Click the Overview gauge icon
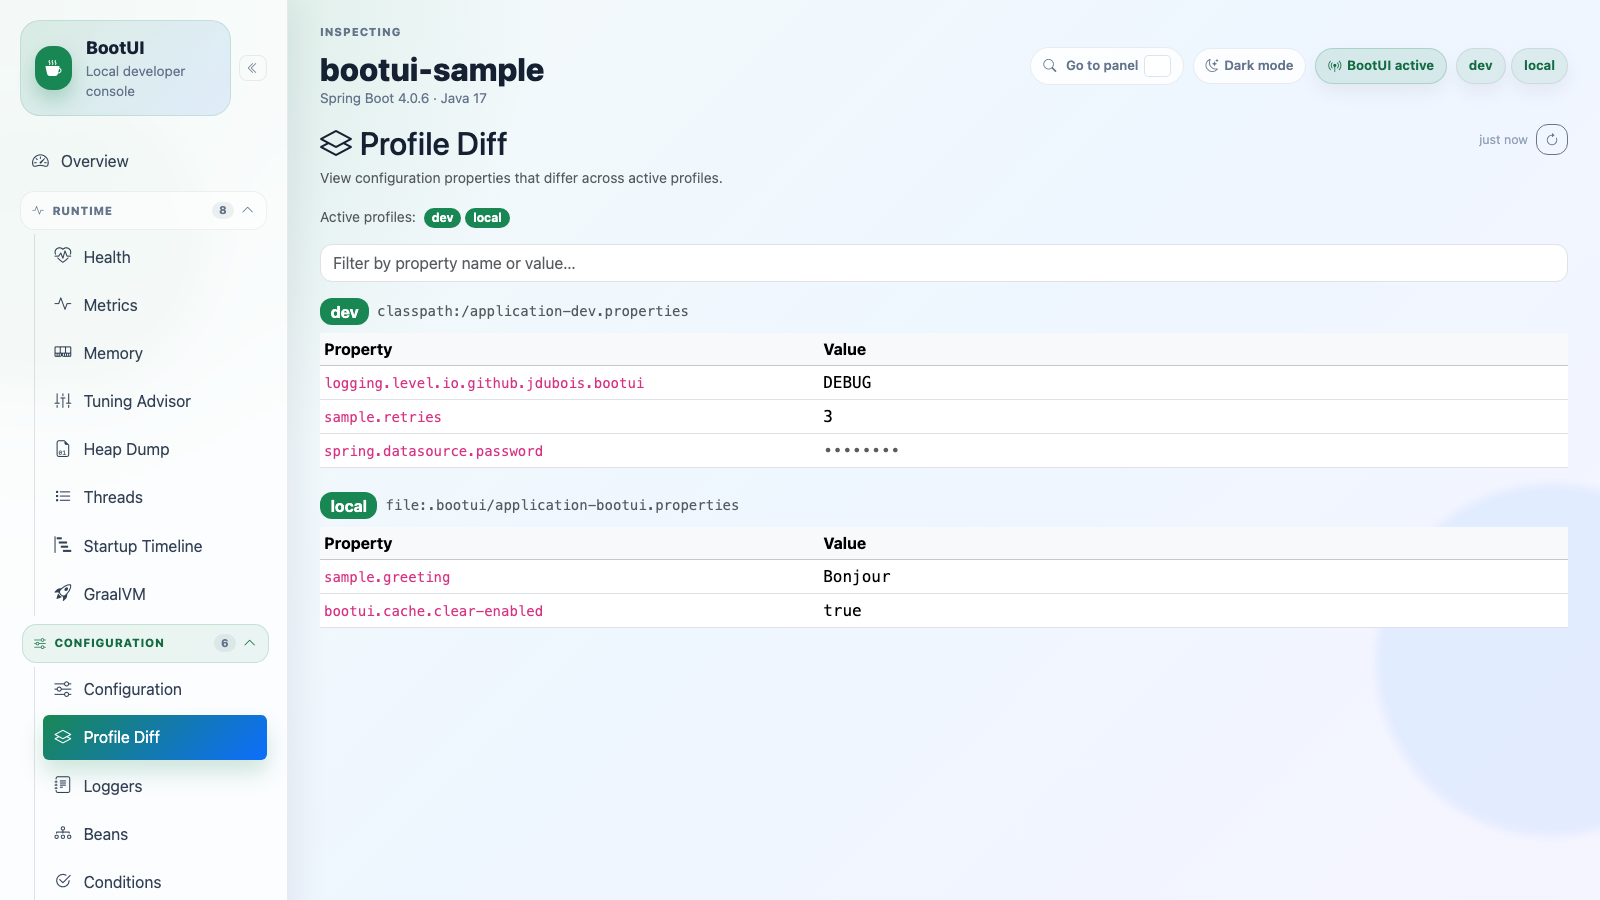This screenshot has width=1600, height=900. pyautogui.click(x=41, y=161)
